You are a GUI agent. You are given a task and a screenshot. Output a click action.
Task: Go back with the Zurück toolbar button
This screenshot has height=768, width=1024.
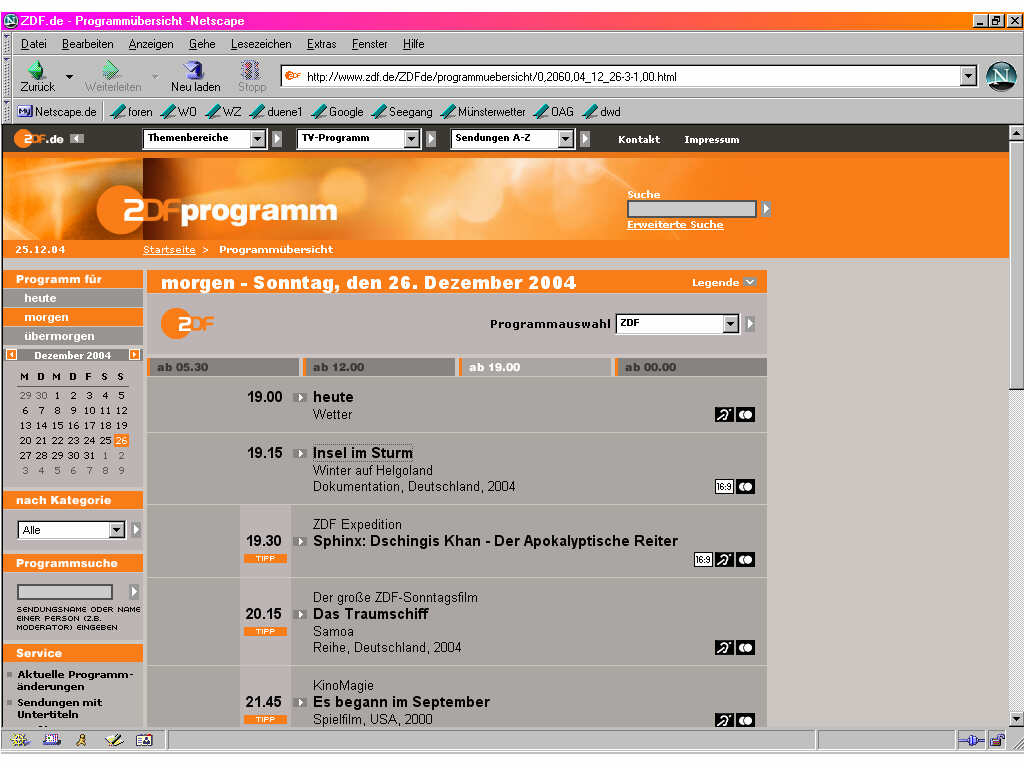pyautogui.click(x=37, y=76)
